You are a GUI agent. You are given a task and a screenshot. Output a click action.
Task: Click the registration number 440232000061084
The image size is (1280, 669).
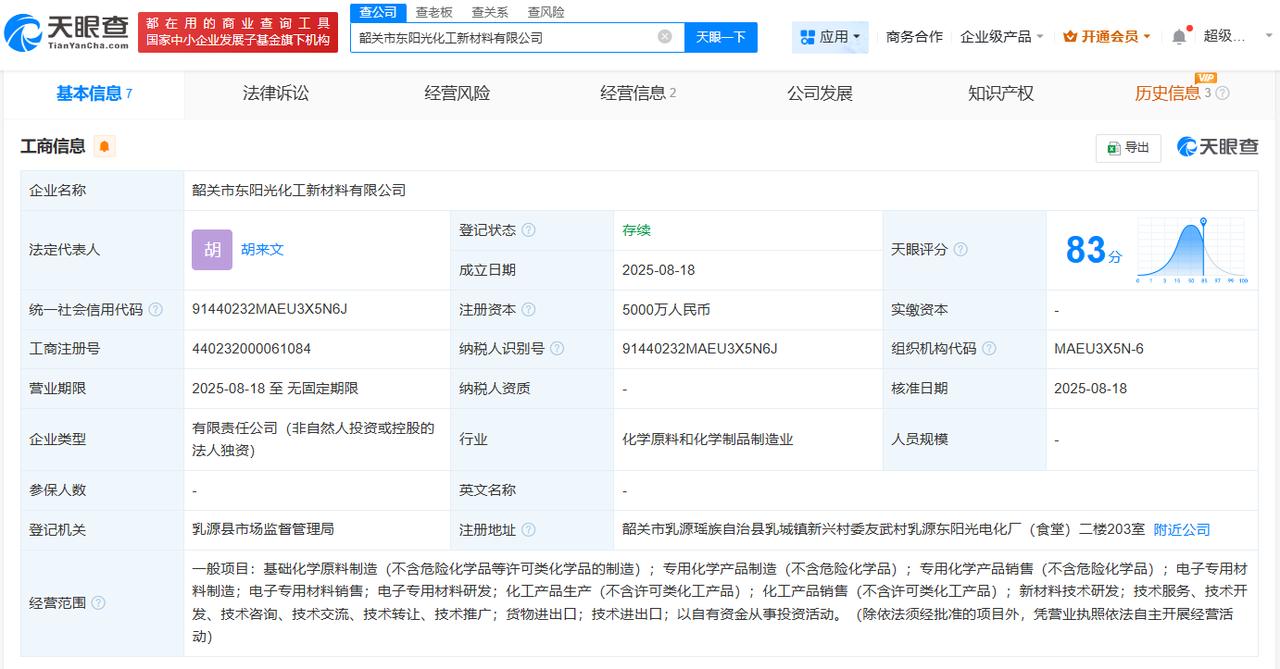[x=251, y=349]
